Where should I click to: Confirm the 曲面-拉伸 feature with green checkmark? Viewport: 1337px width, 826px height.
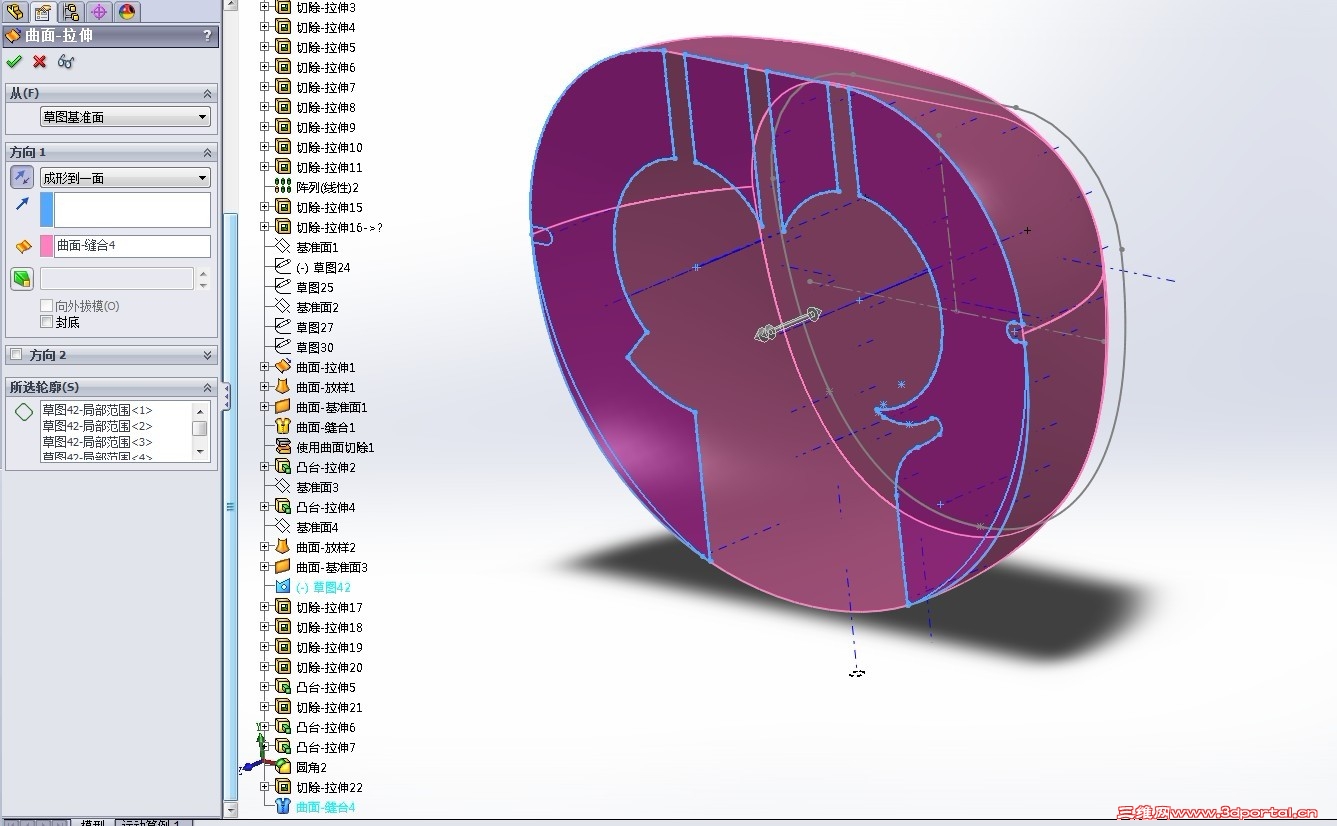click(x=14, y=62)
